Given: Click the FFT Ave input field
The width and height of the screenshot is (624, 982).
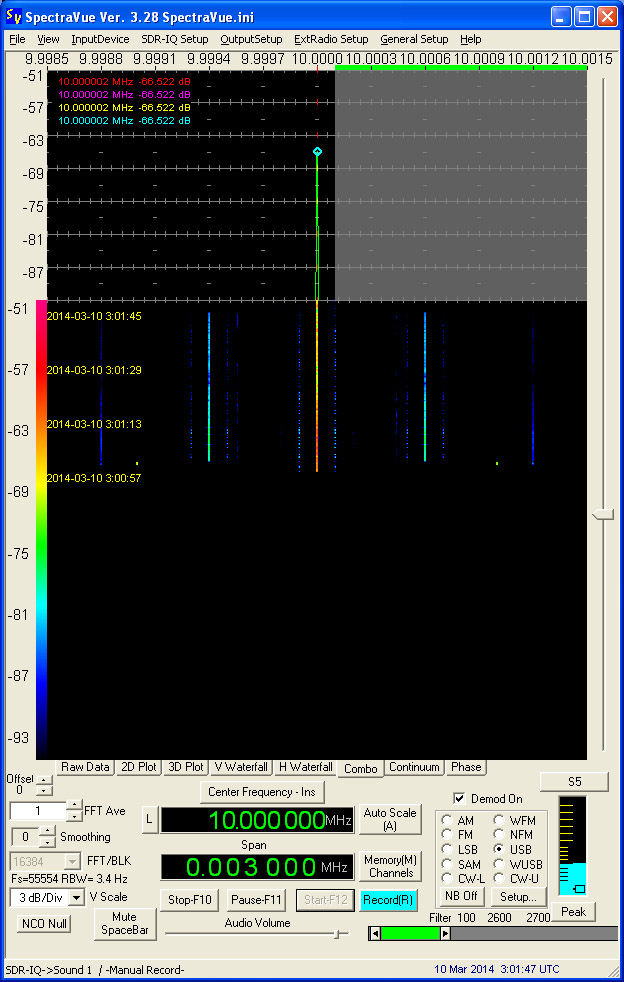Looking at the screenshot, I should click(x=38, y=811).
